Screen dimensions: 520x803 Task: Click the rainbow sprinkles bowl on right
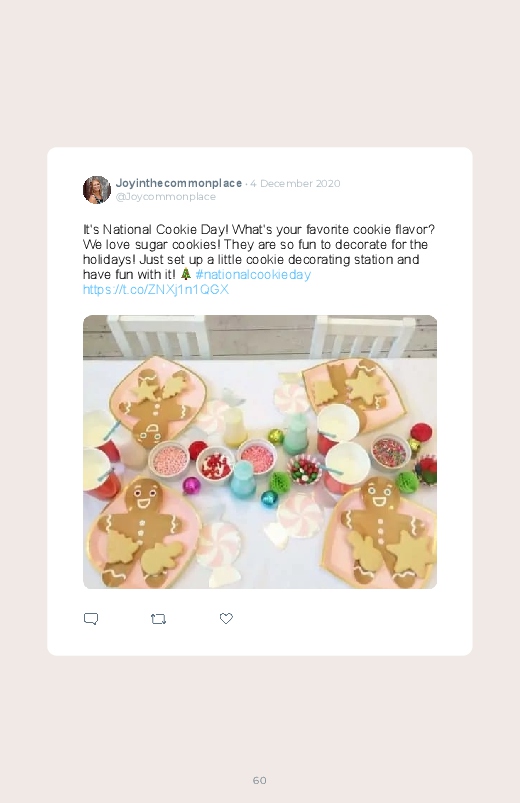390,451
